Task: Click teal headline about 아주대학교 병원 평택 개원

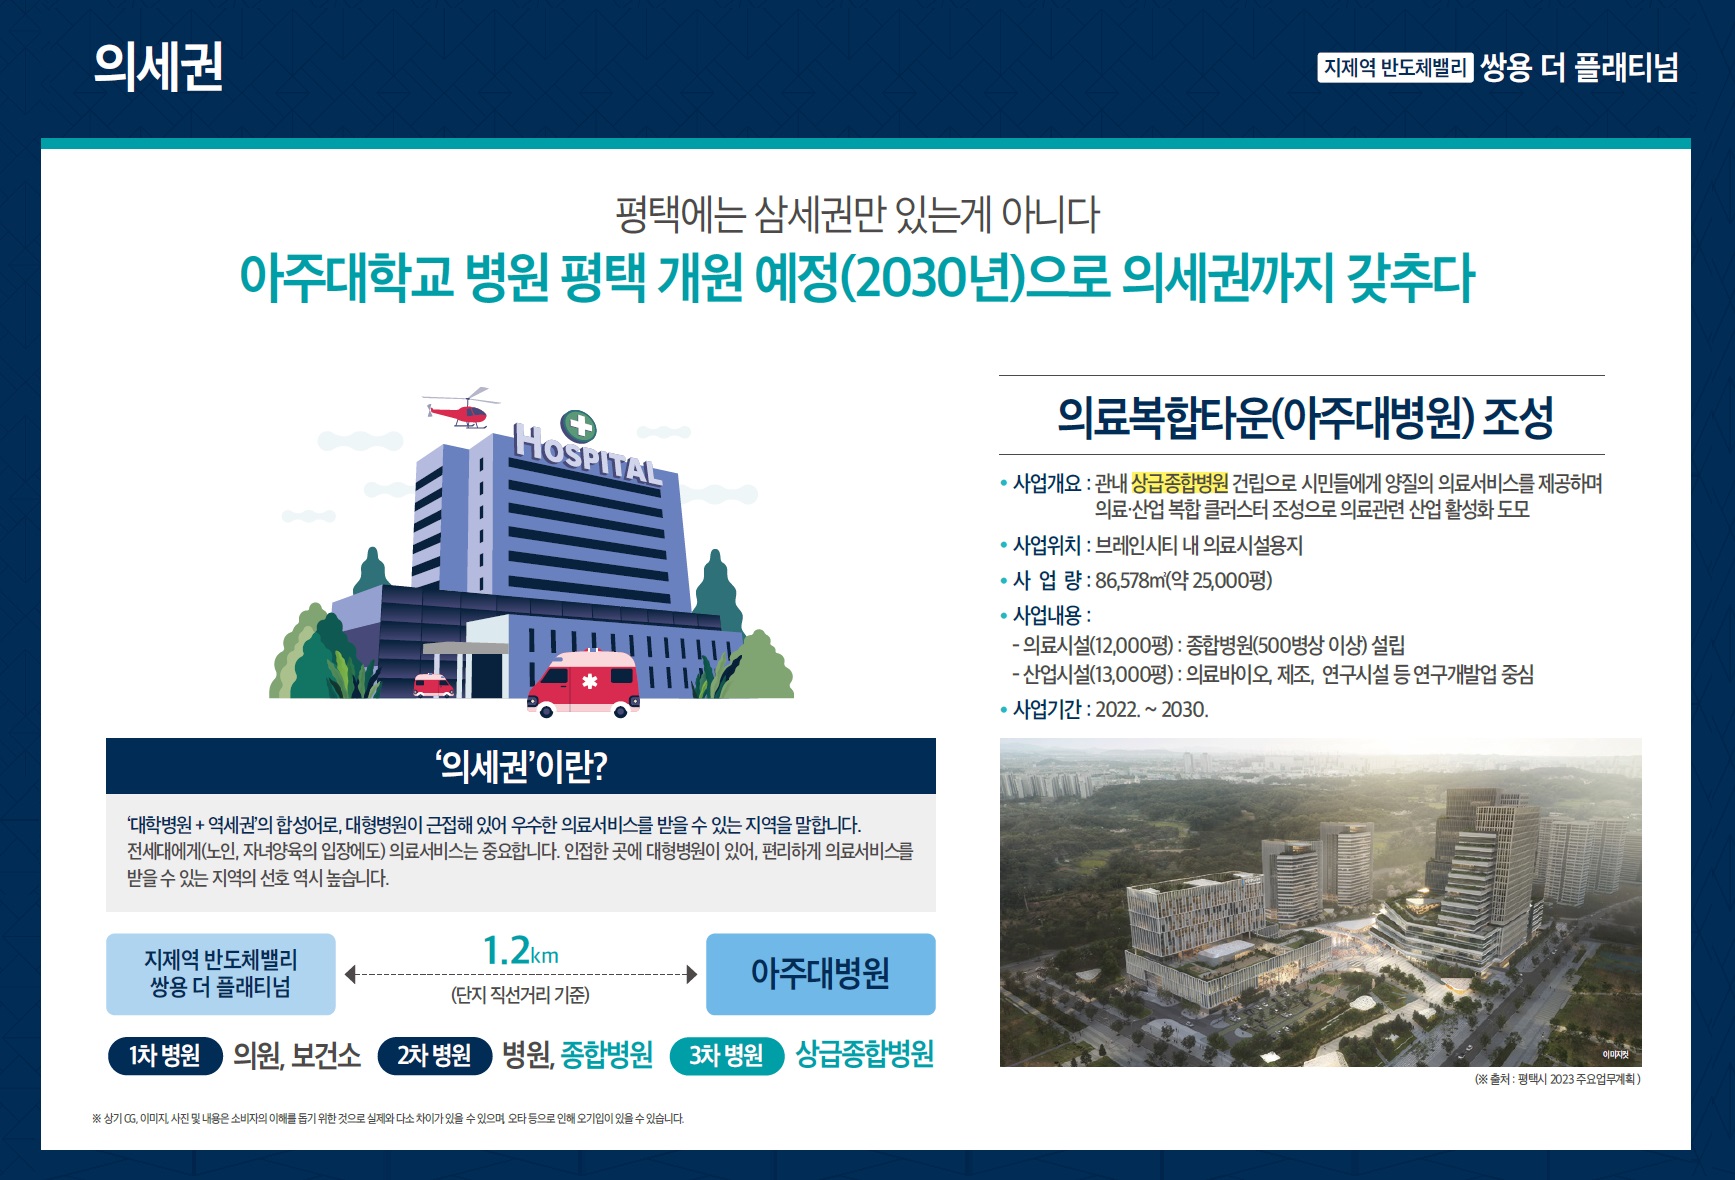Action: pos(857,278)
